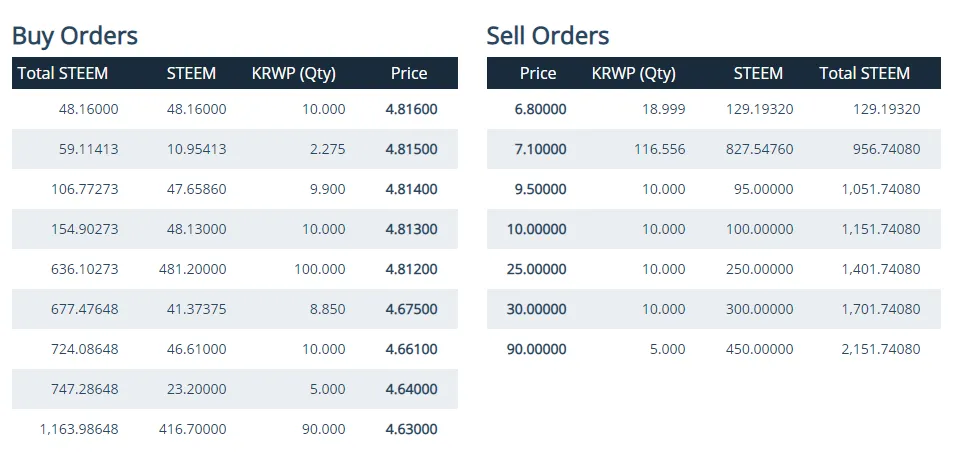
Task: Select the 4.81200 buy order row
Action: click(235, 269)
